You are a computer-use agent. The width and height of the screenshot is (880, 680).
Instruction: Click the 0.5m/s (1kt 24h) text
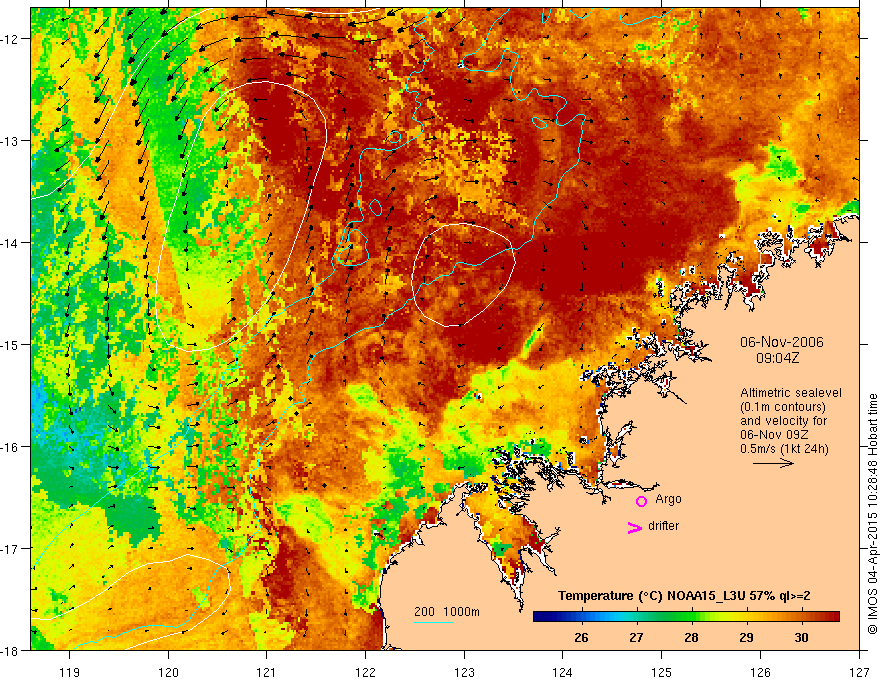tap(784, 449)
